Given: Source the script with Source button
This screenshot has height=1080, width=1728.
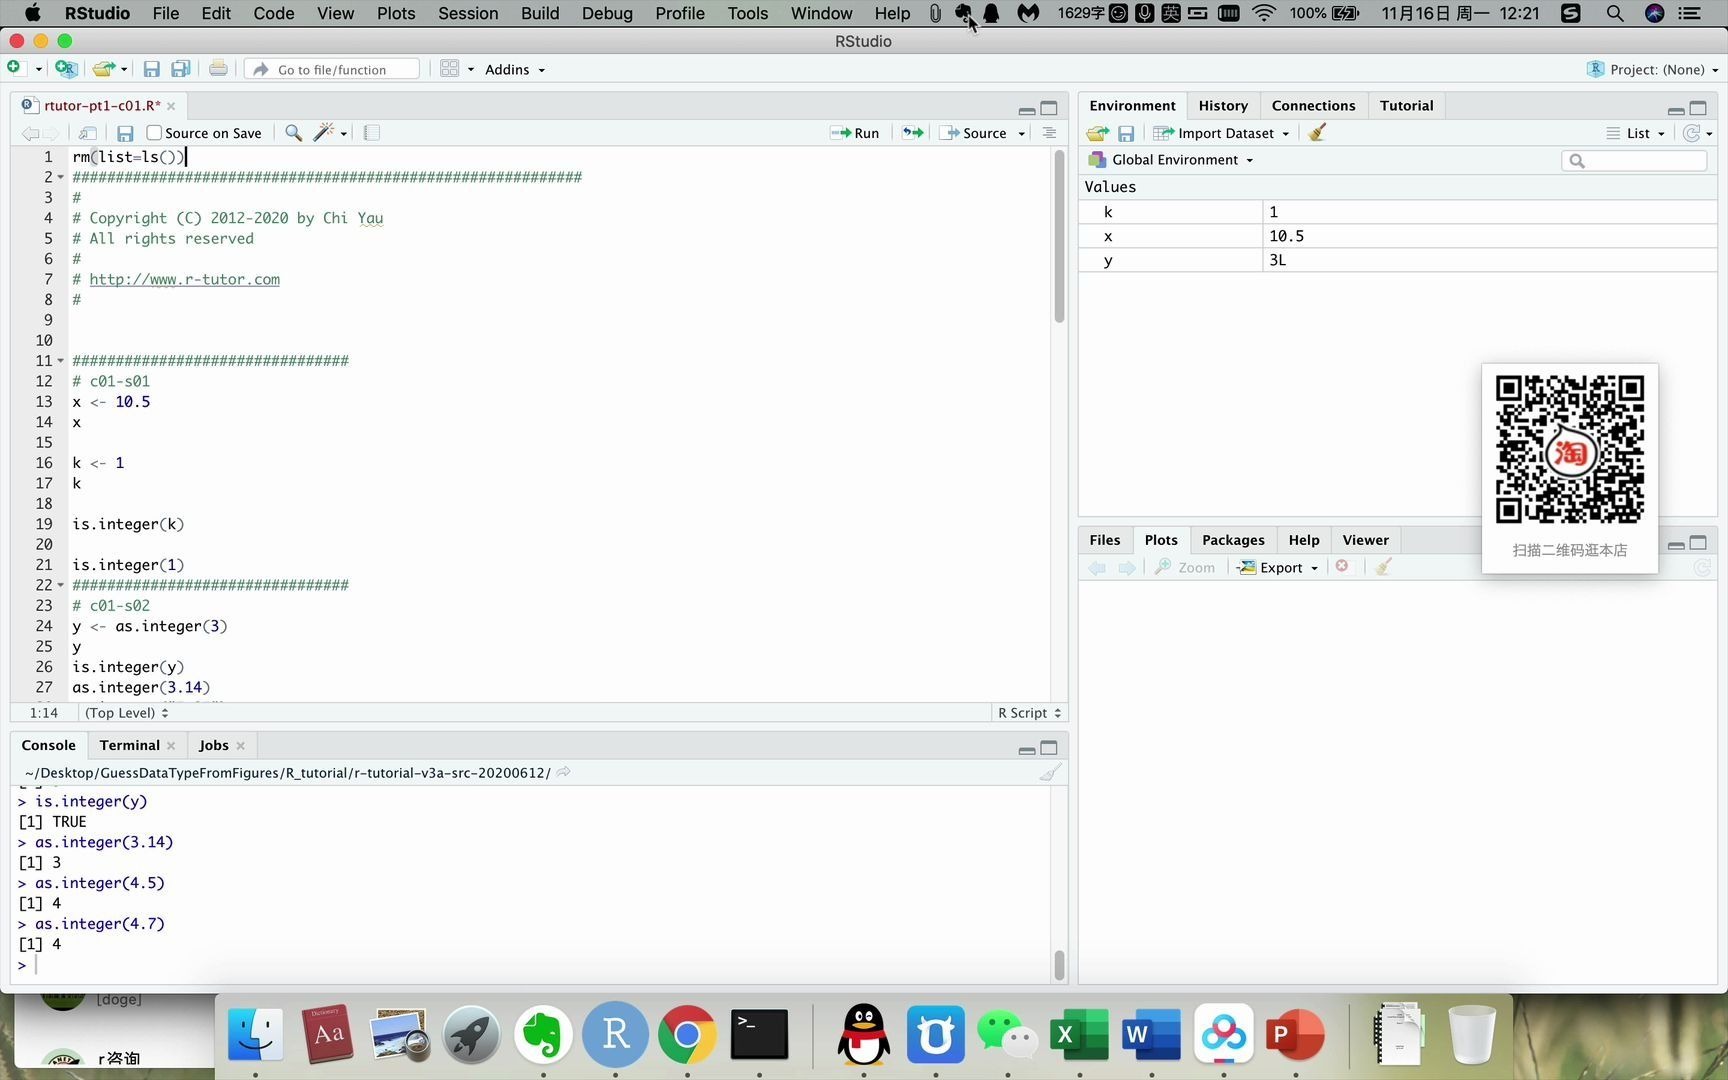Looking at the screenshot, I should point(974,133).
